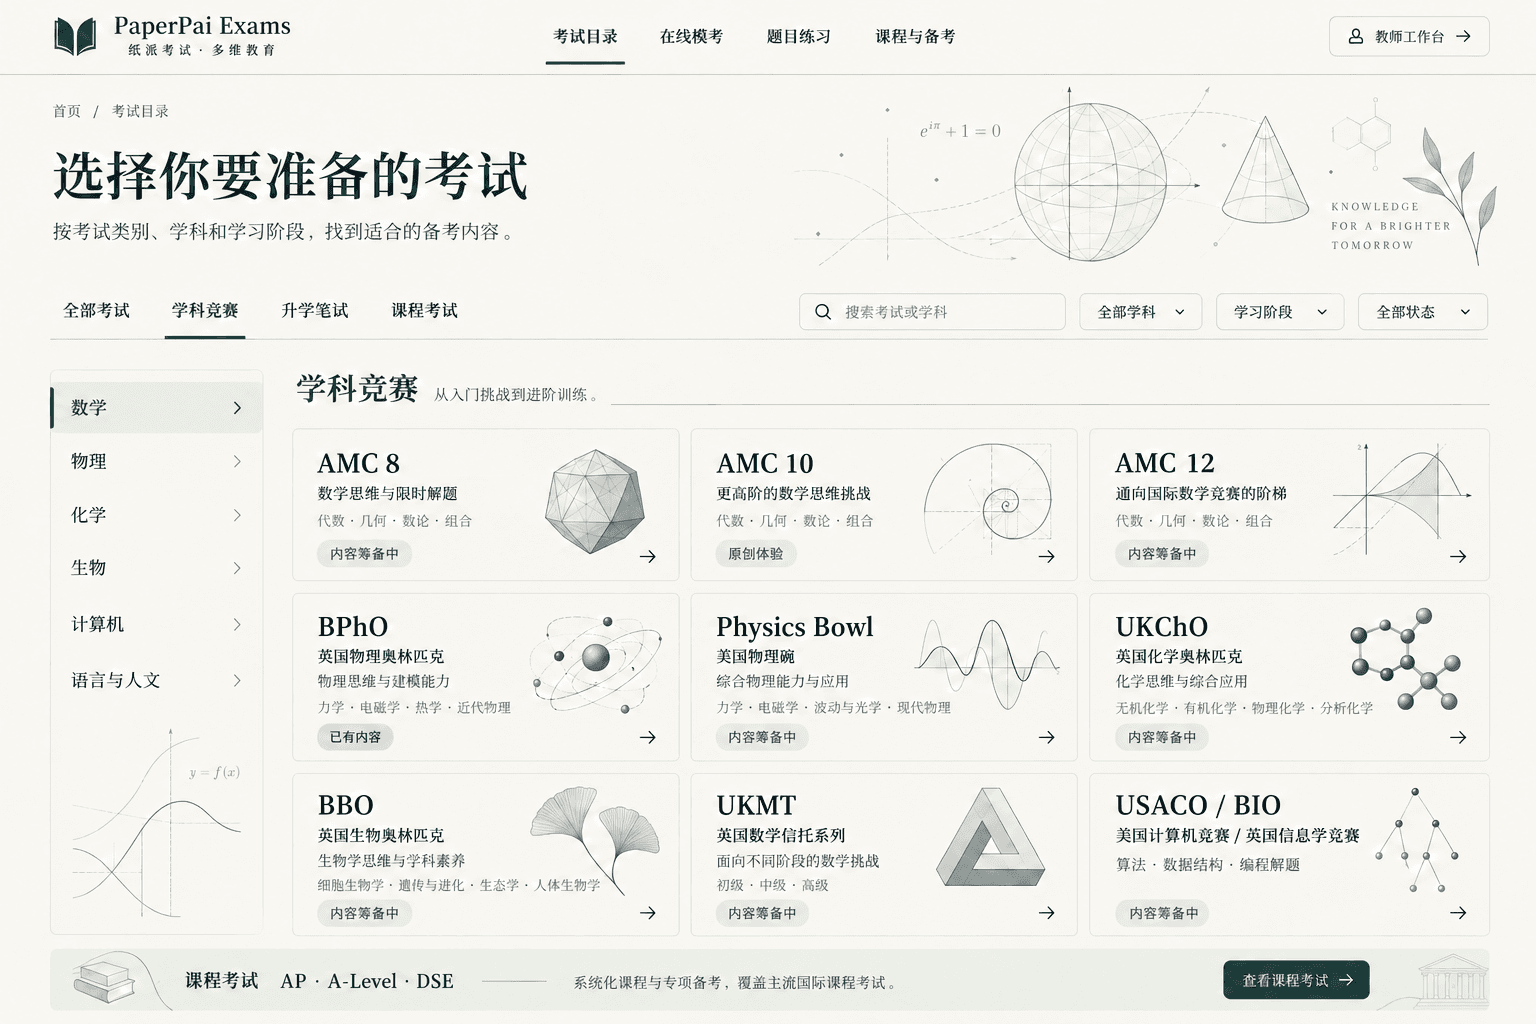The width and height of the screenshot is (1536, 1024).
Task: Click the magnifier icon in the search box
Action: click(x=823, y=312)
